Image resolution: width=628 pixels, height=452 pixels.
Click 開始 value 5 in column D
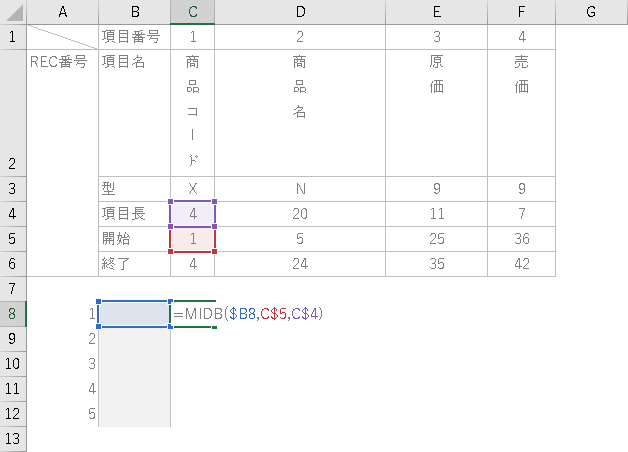pos(300,239)
